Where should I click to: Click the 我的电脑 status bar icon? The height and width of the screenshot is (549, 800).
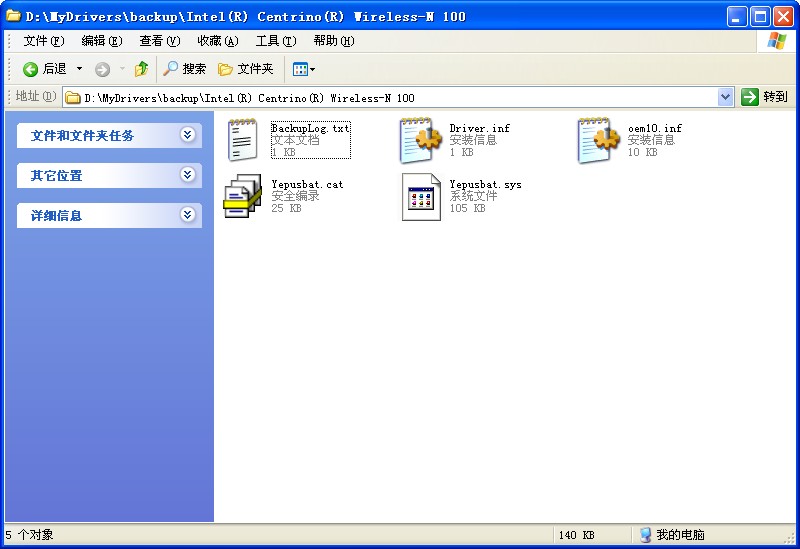[646, 535]
